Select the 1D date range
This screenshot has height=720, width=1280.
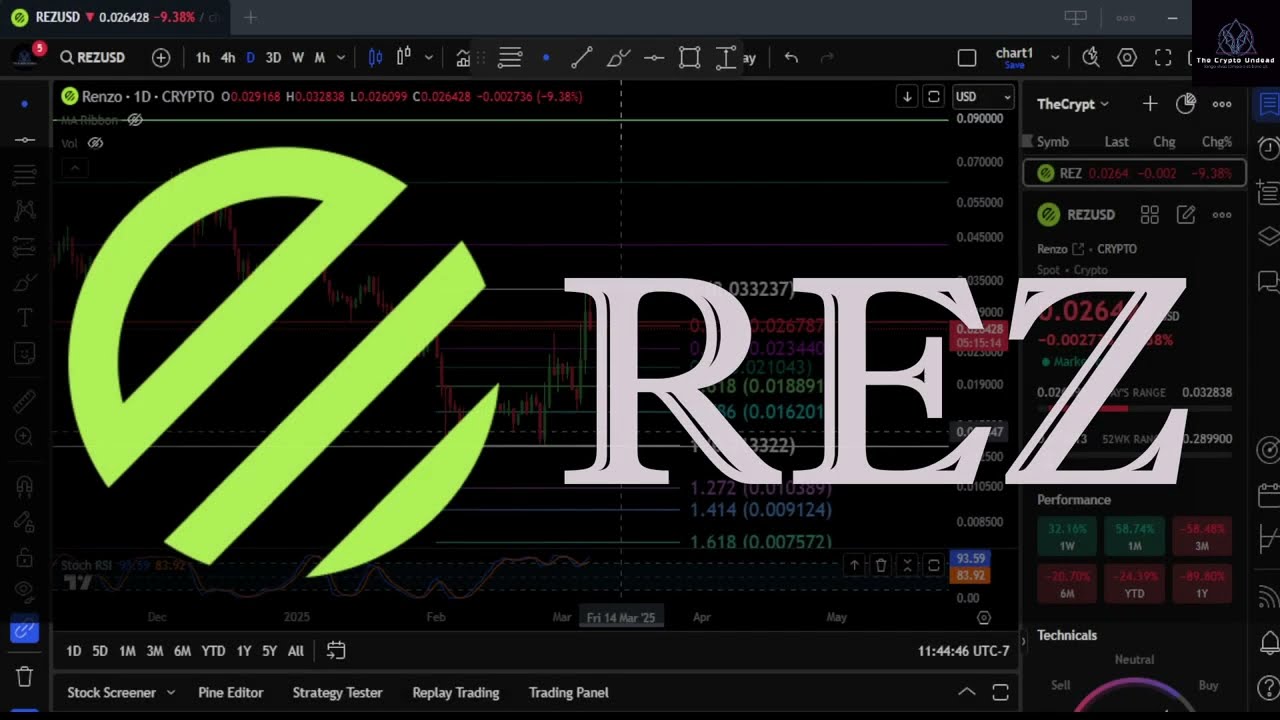74,651
